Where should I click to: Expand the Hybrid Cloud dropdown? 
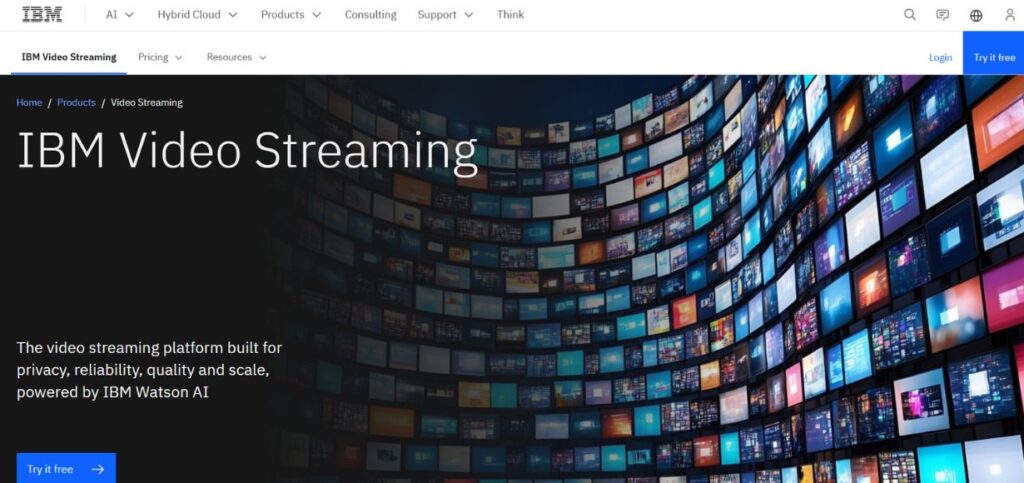[x=197, y=14]
